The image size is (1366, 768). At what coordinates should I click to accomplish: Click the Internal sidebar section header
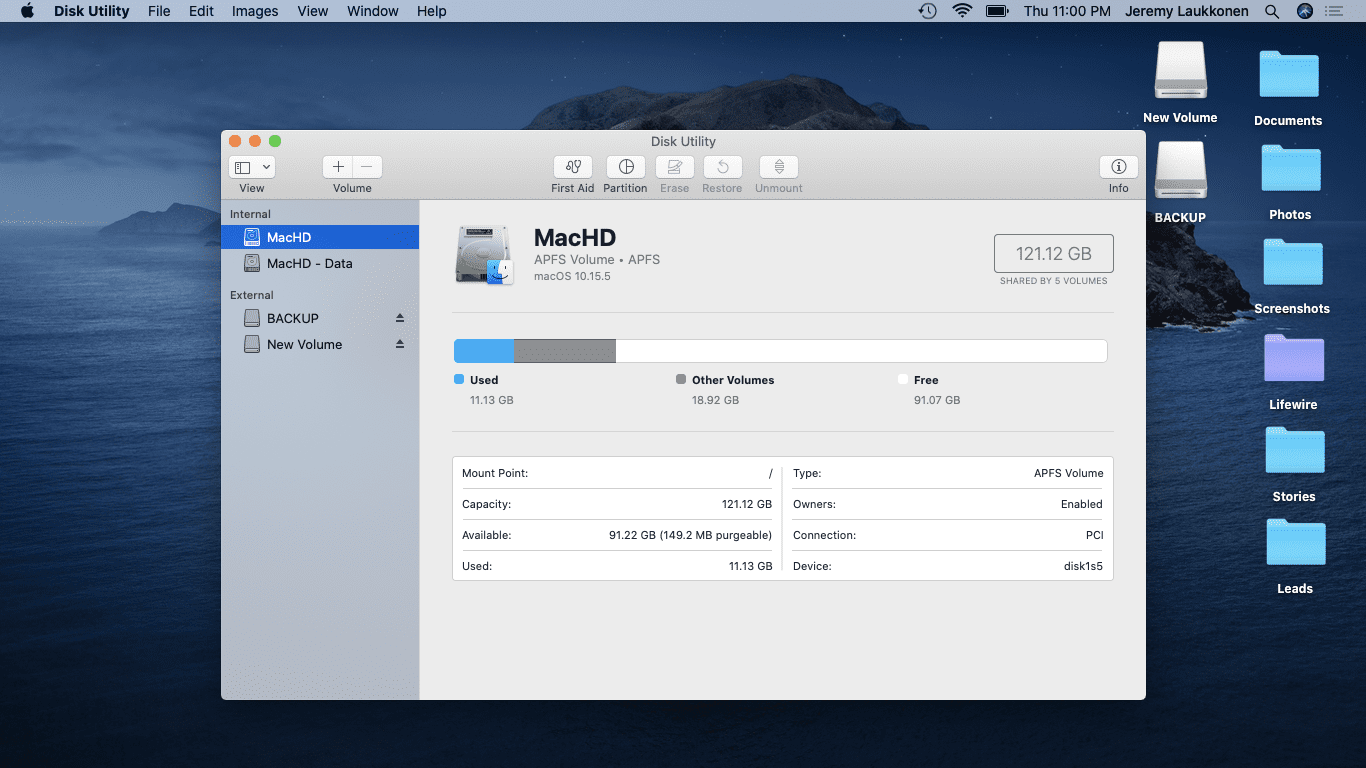point(250,214)
